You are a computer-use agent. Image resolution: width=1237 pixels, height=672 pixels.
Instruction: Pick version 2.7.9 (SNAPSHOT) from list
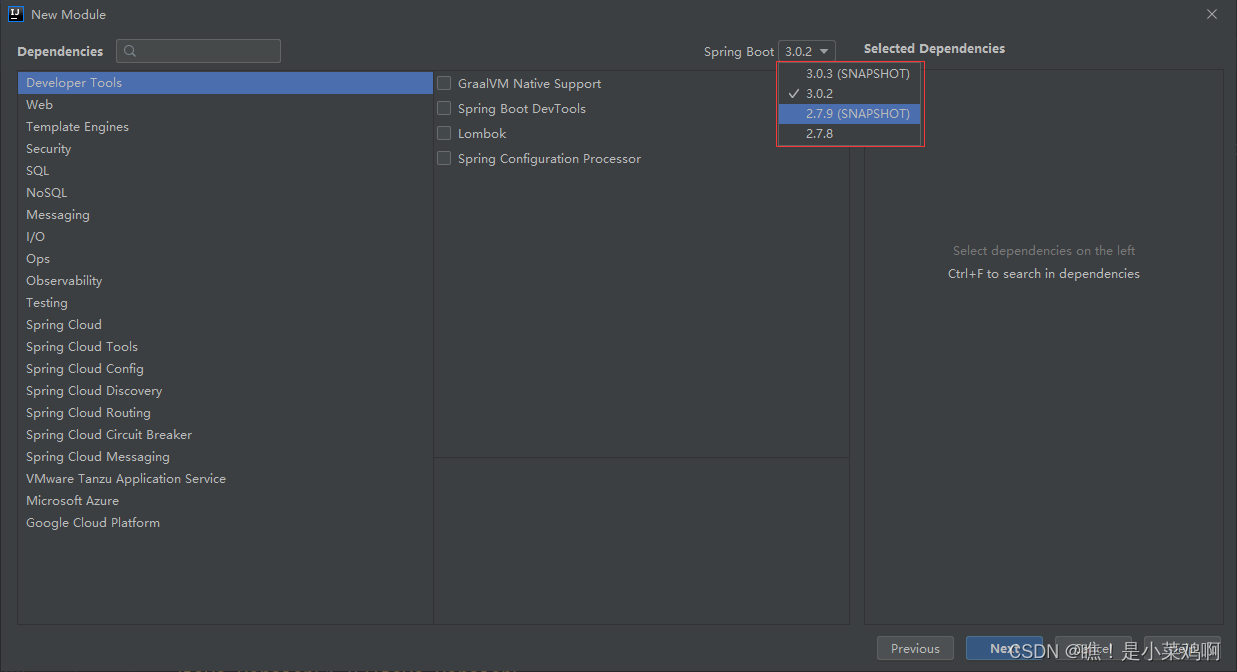[x=849, y=114]
